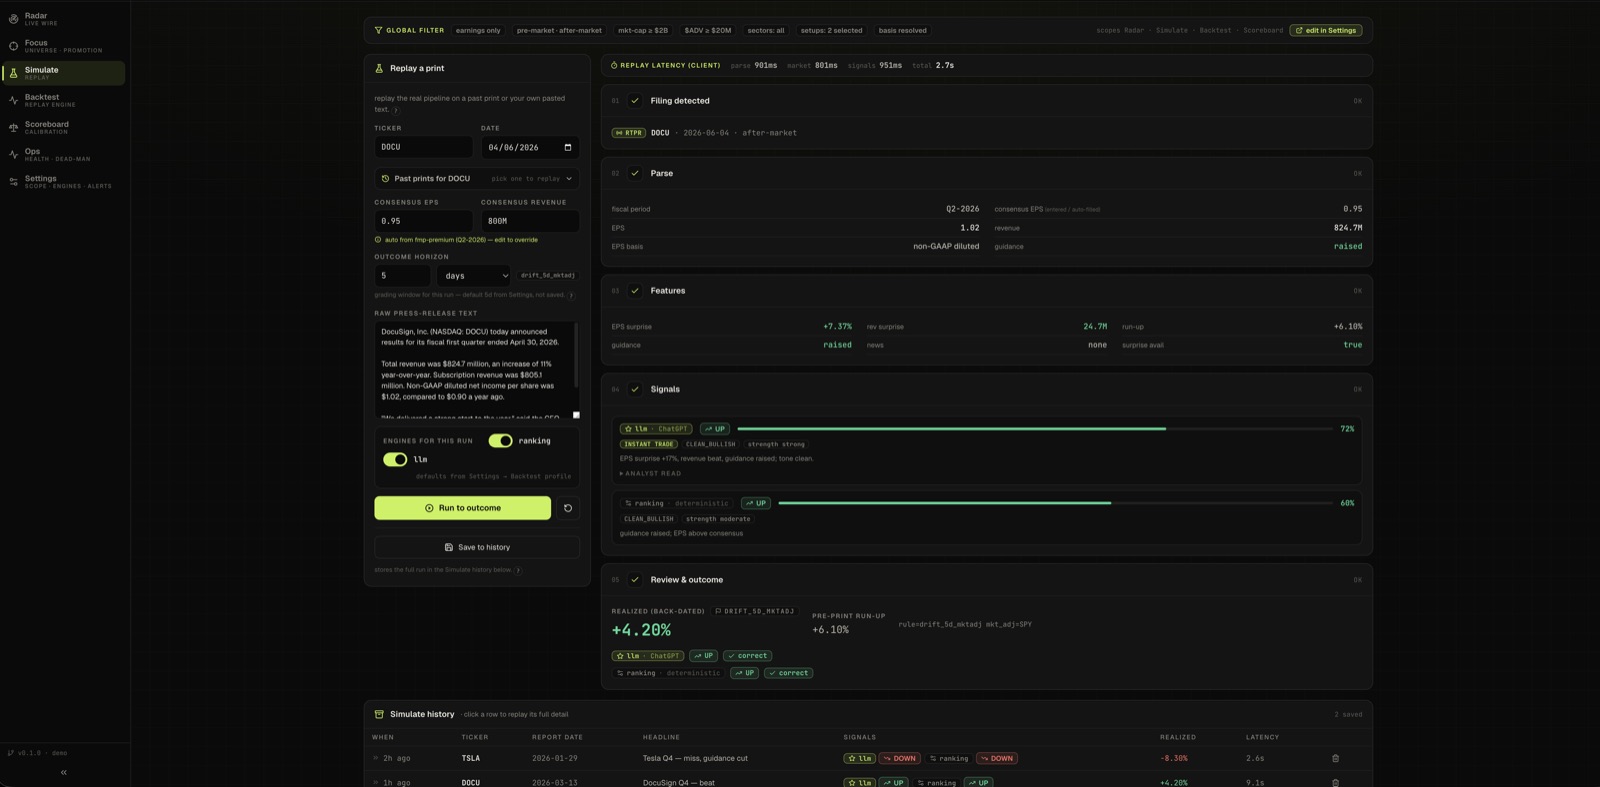Click the 'sectors: all' filter chip

pos(766,30)
